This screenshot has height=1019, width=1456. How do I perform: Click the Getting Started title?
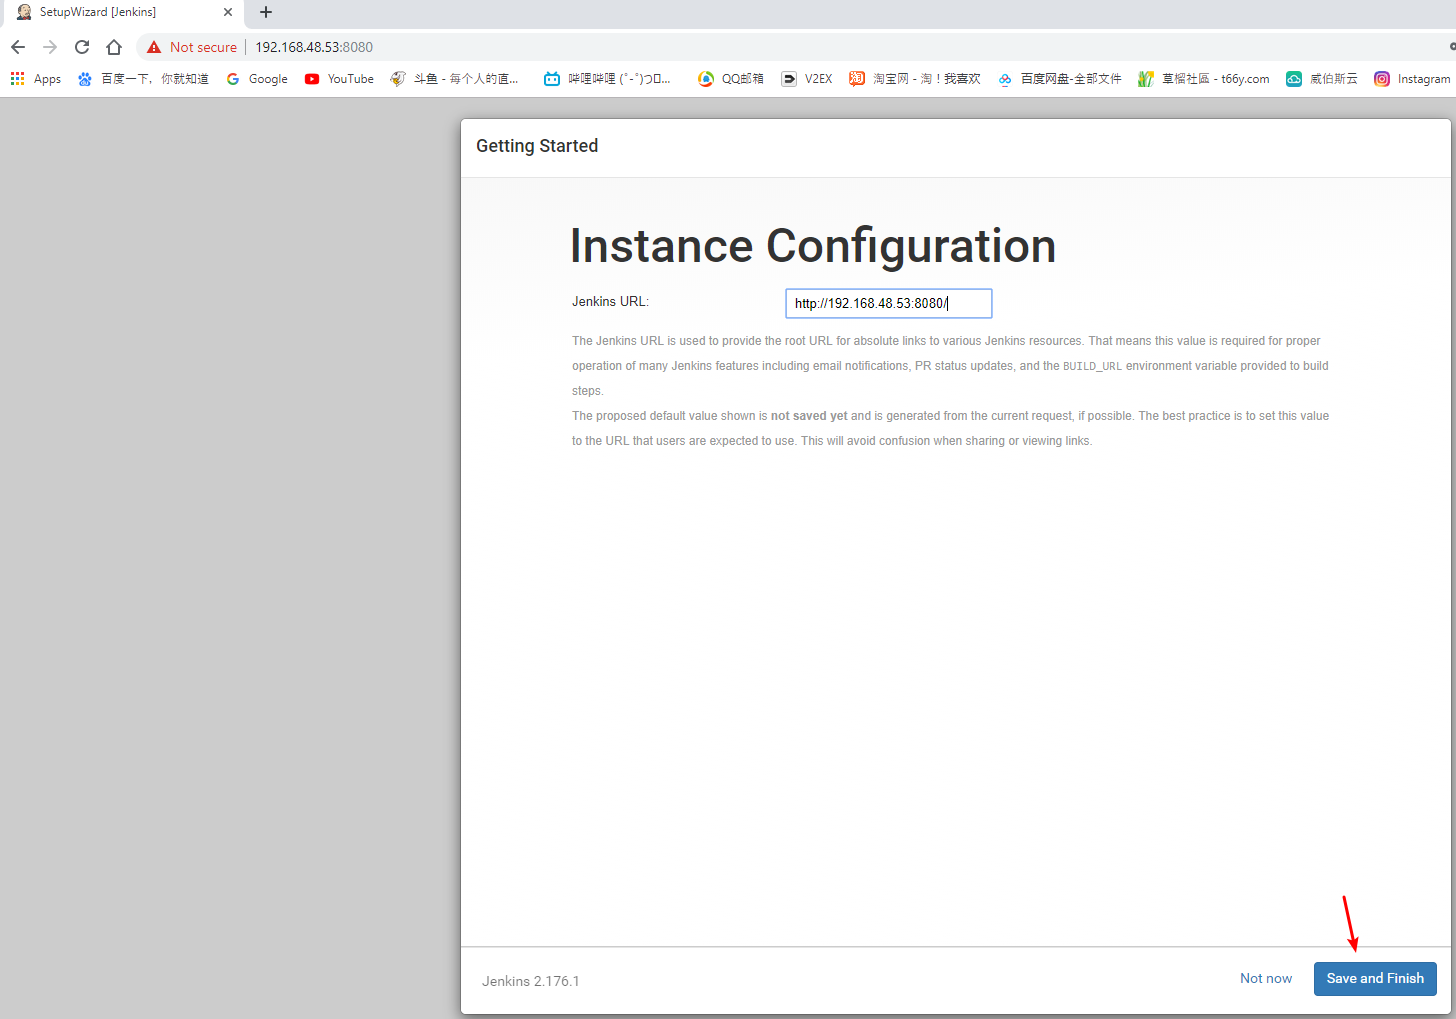pos(537,146)
